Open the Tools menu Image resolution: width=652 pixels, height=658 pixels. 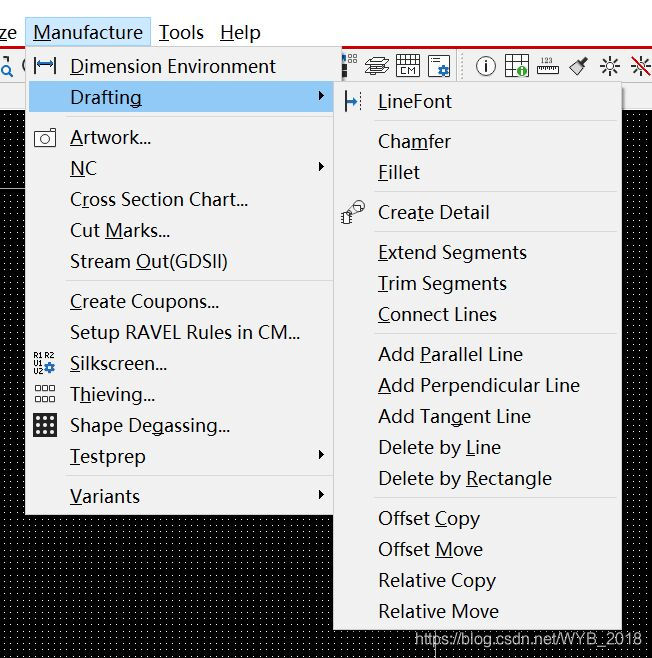click(181, 32)
